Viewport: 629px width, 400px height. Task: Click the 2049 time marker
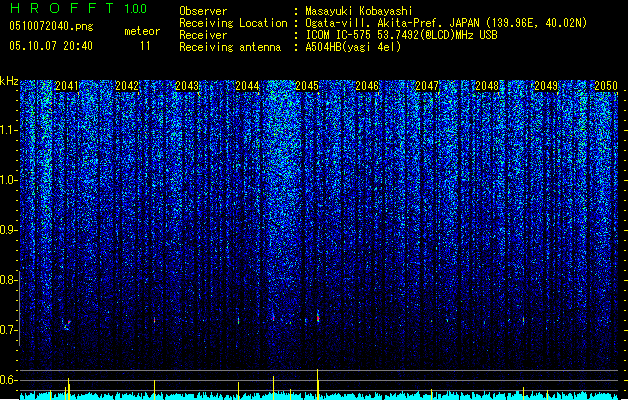click(546, 86)
